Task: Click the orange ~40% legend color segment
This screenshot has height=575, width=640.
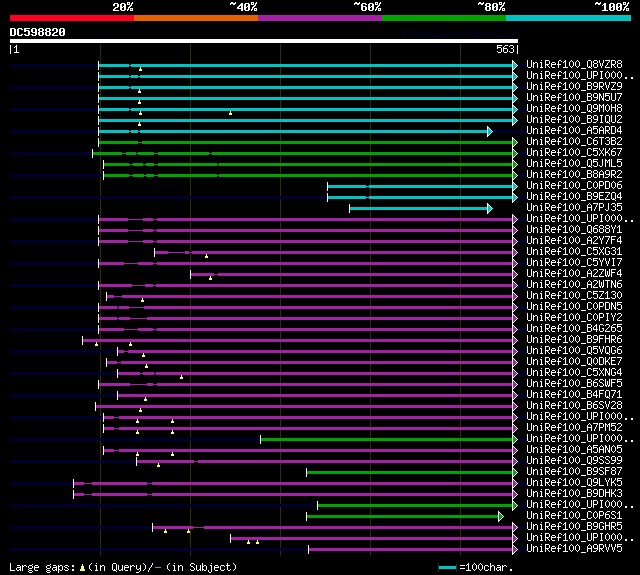Action: 196,18
